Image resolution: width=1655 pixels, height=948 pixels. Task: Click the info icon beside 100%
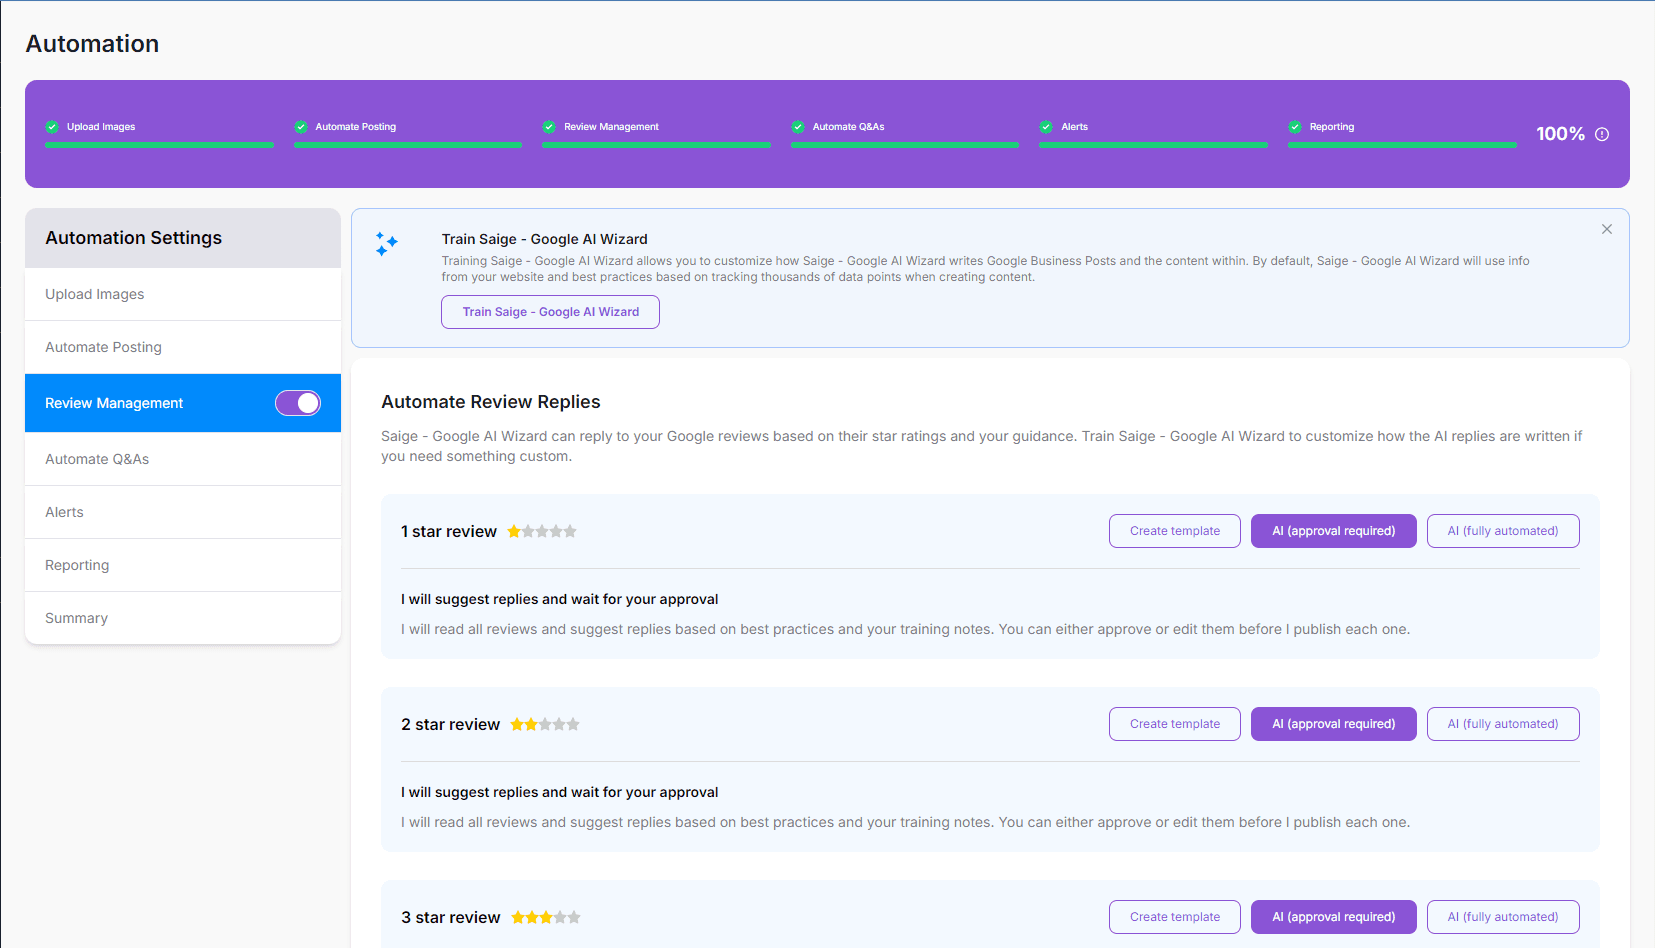(1602, 134)
